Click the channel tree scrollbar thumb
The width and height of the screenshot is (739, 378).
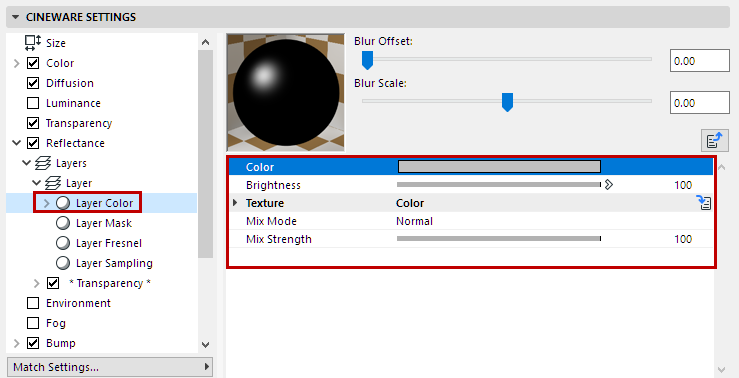[205, 154]
